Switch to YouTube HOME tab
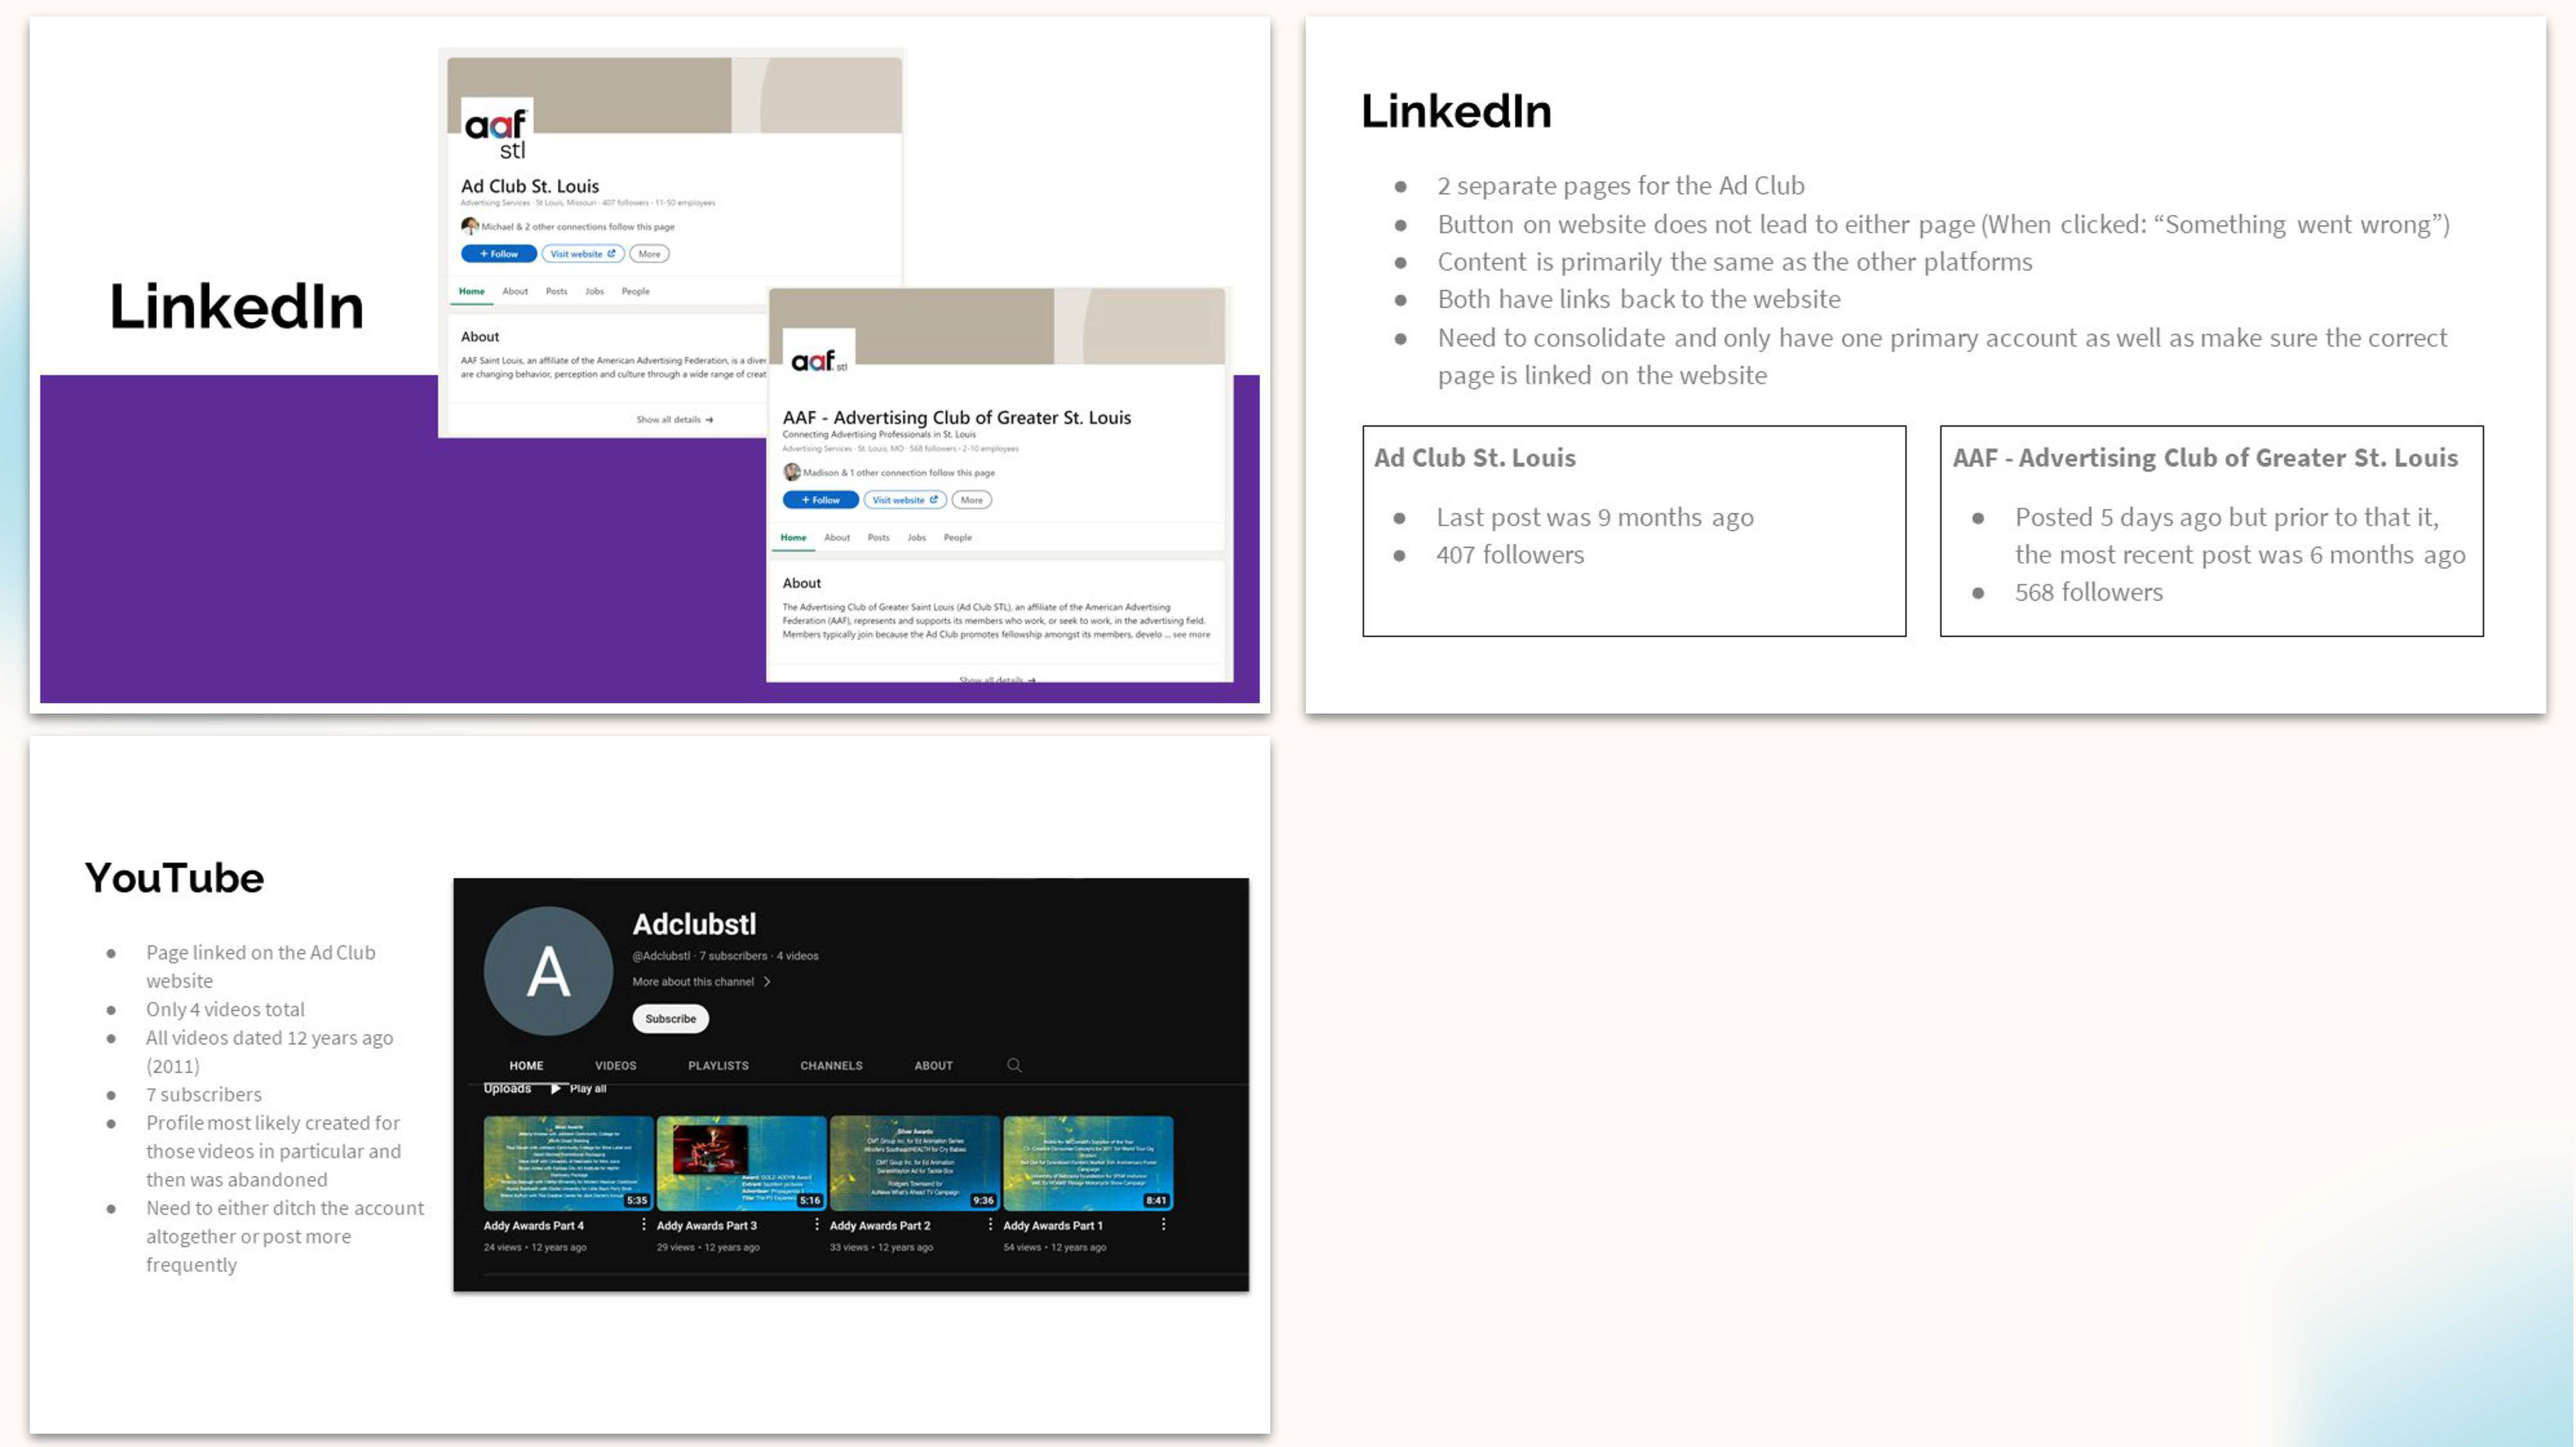2576x1447 pixels. click(526, 1065)
